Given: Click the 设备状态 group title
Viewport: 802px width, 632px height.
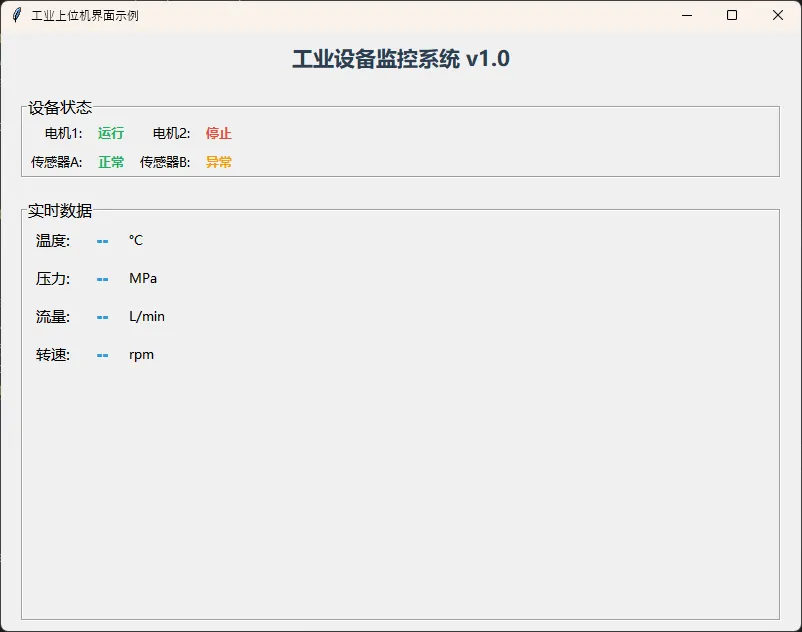Looking at the screenshot, I should [x=60, y=108].
